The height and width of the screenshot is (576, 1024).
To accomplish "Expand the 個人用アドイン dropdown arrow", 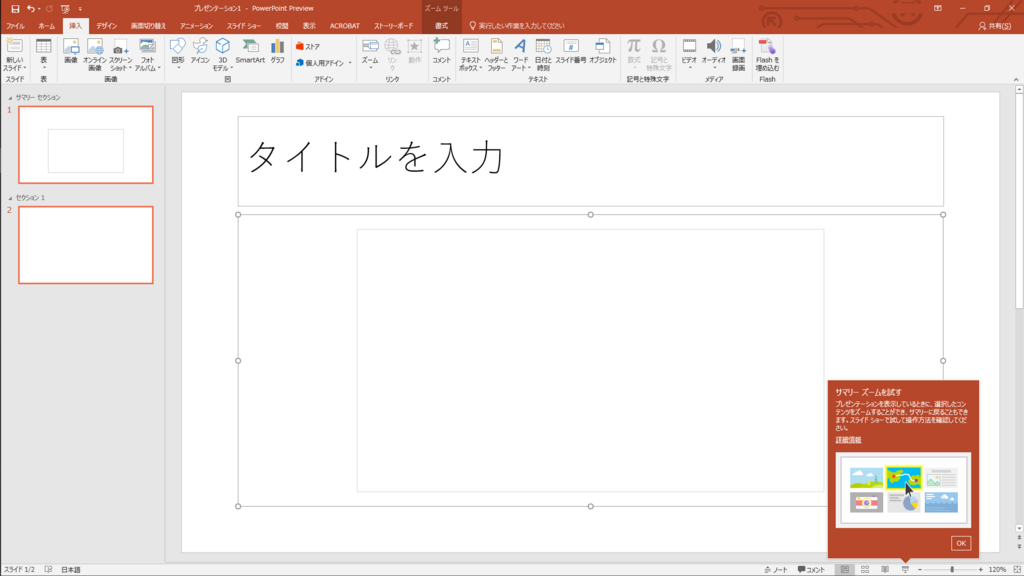I will pyautogui.click(x=350, y=63).
